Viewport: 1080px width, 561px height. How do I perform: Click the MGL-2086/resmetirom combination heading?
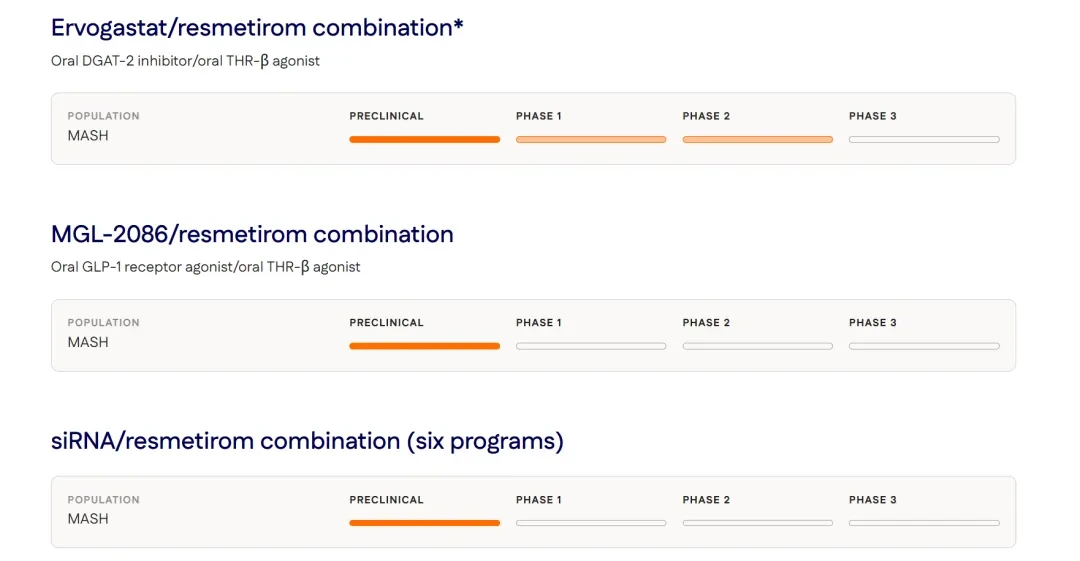coord(252,234)
